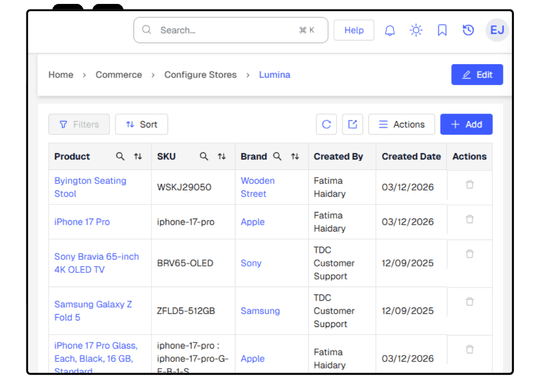This screenshot has width=540, height=384.
Task: Open iPhone 17 Pro product link
Action: pyautogui.click(x=82, y=222)
